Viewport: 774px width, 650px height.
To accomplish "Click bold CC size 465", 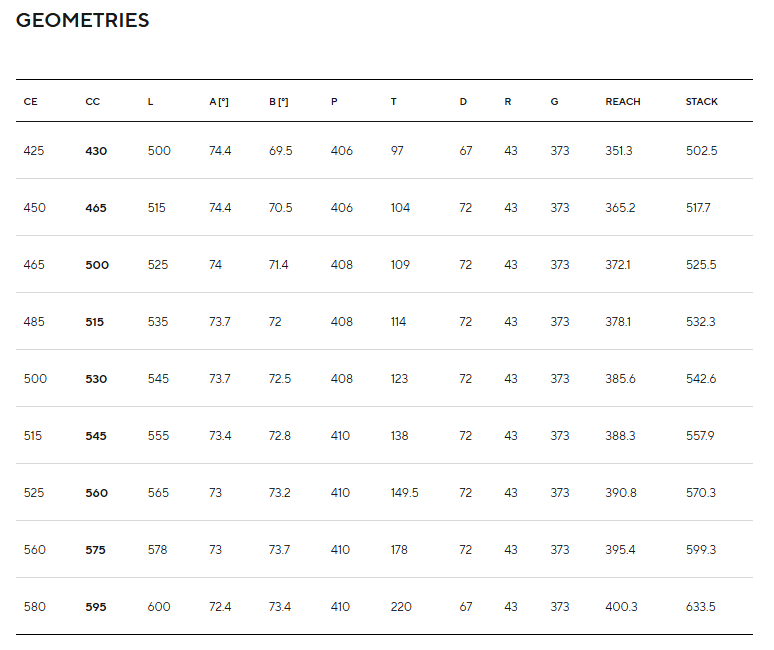I will [x=96, y=208].
